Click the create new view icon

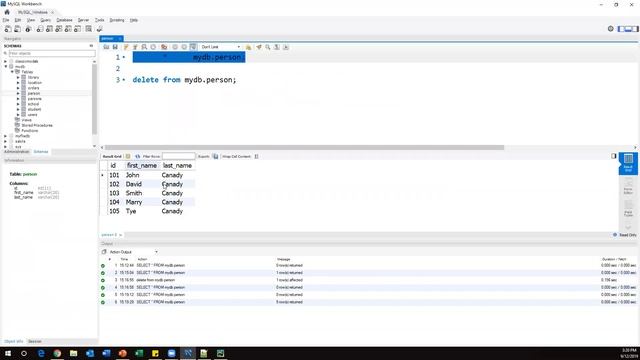click(59, 29)
